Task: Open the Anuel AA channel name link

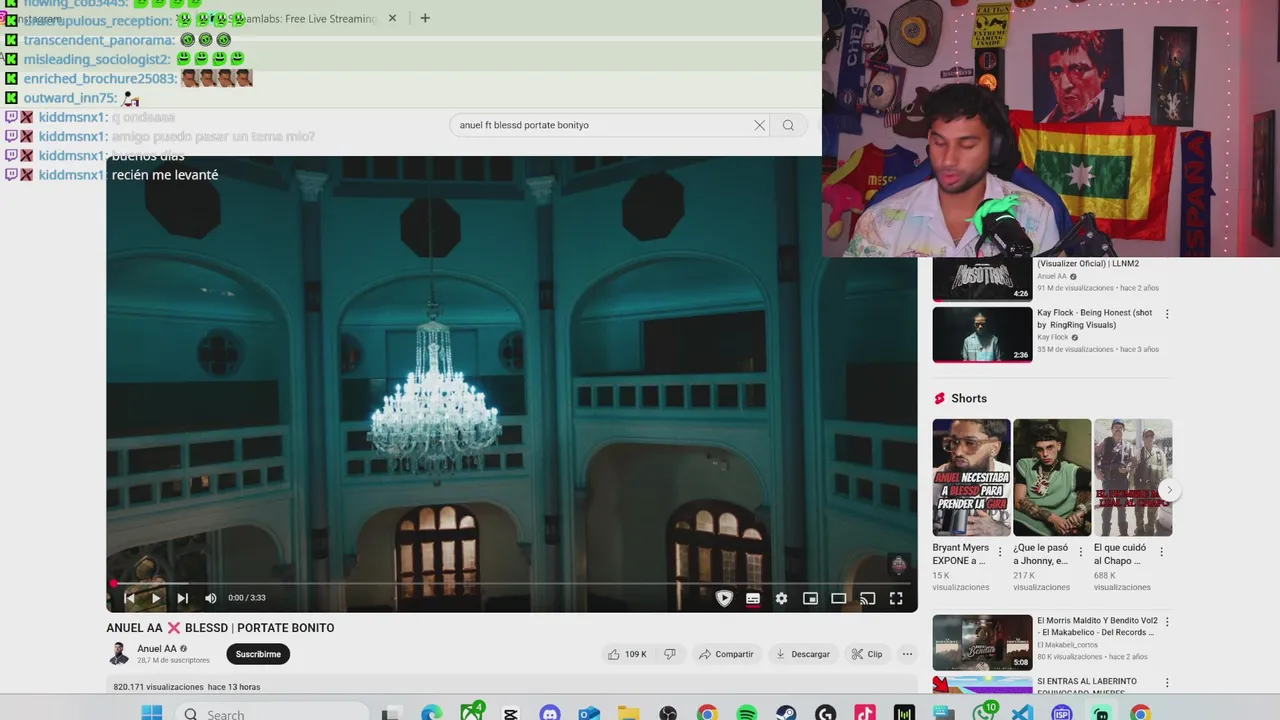Action: 157,648
